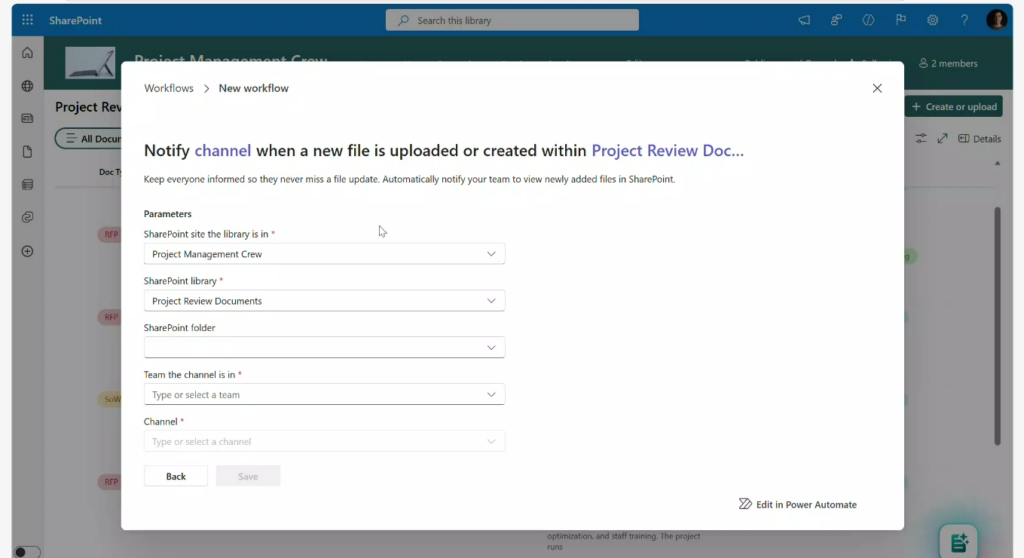Click the filter sliders icon near Details
Viewport: 1024px width, 558px height.
921,139
